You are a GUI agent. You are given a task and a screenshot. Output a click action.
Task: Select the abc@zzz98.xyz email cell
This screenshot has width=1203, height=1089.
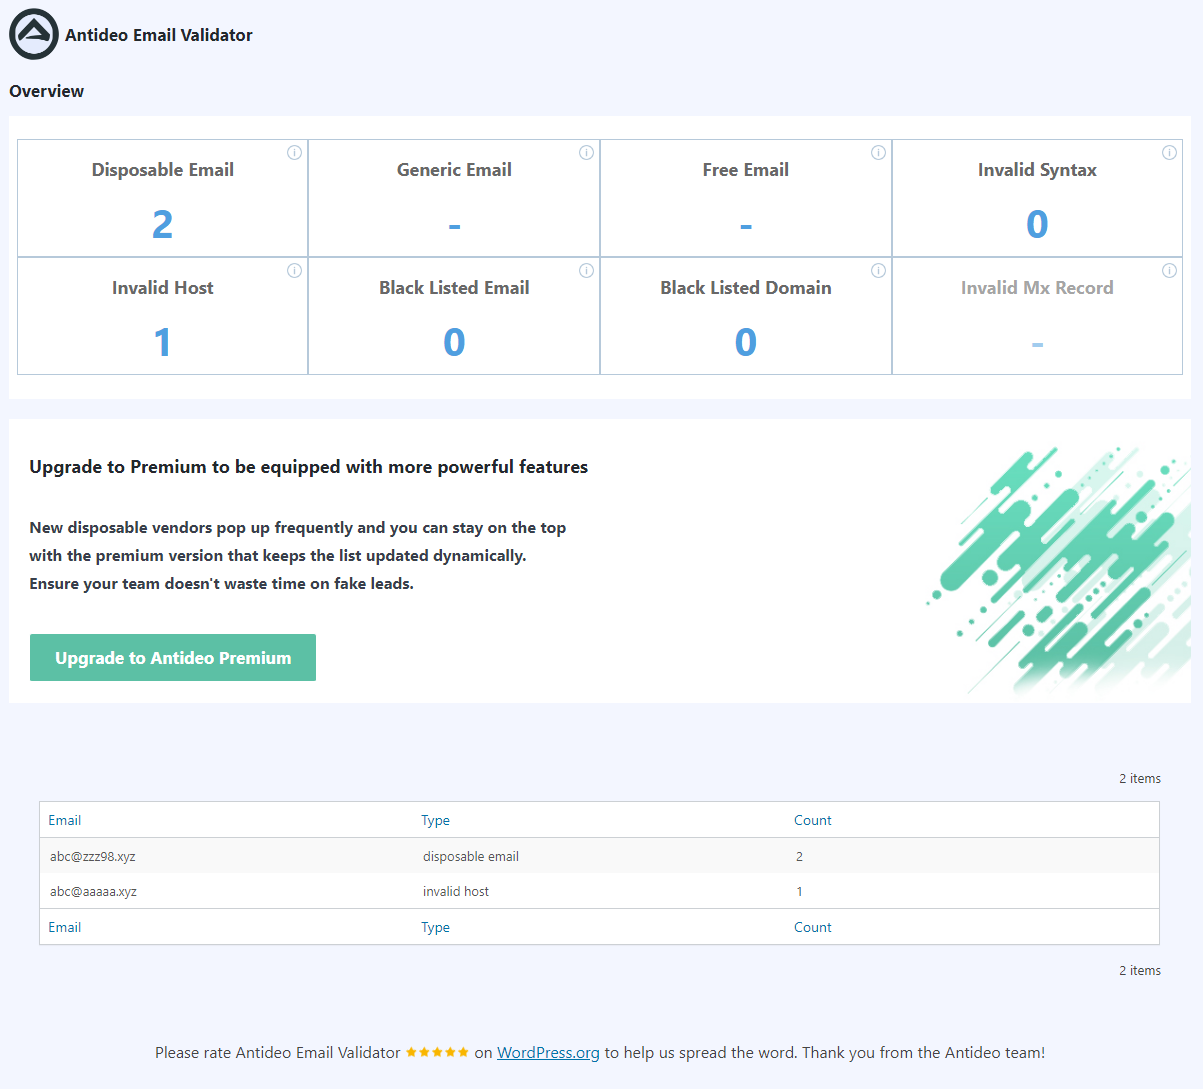[x=93, y=856]
